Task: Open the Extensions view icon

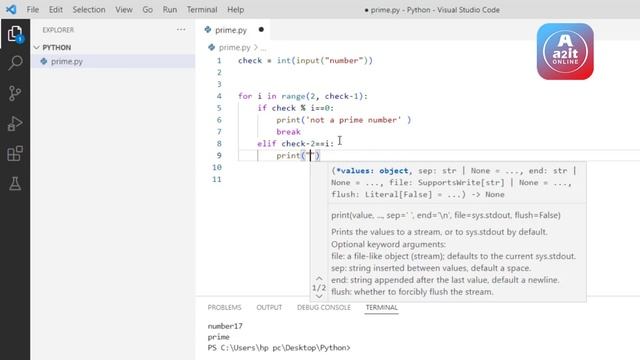Action: click(15, 153)
